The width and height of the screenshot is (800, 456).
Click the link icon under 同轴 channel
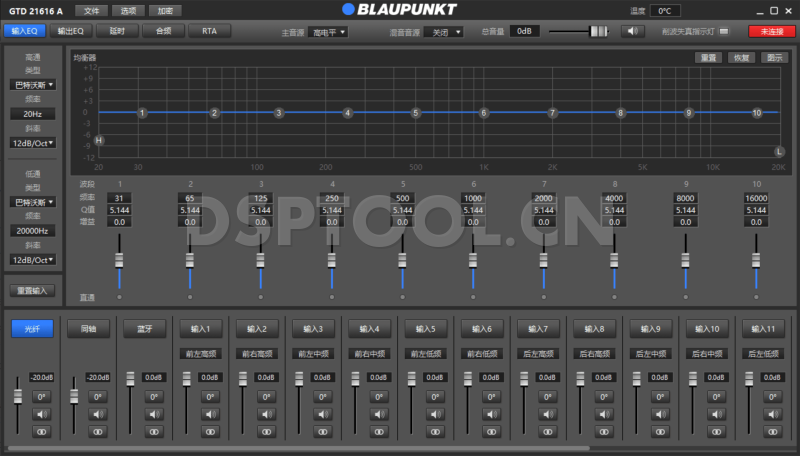[97, 432]
